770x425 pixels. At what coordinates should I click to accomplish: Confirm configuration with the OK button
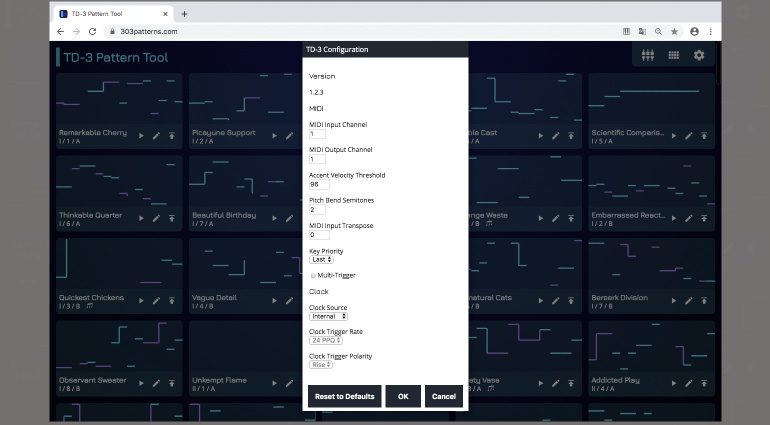click(403, 396)
